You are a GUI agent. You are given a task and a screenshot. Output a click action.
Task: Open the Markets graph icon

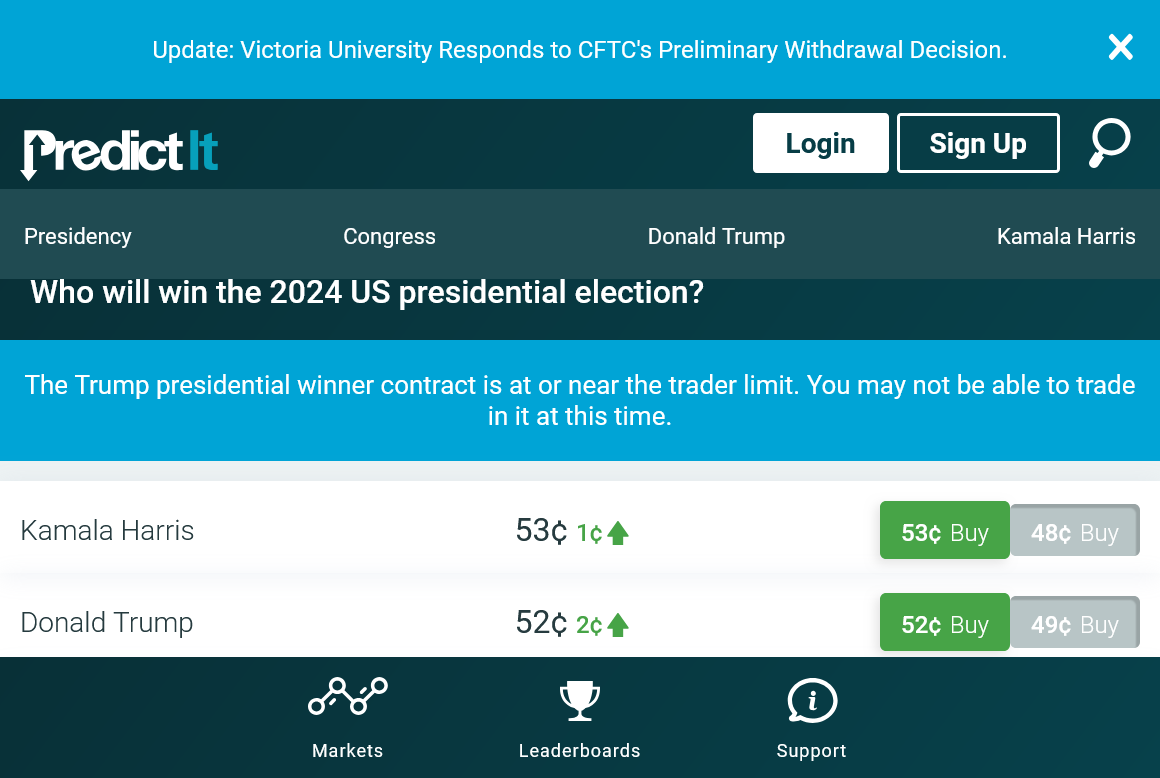click(347, 697)
